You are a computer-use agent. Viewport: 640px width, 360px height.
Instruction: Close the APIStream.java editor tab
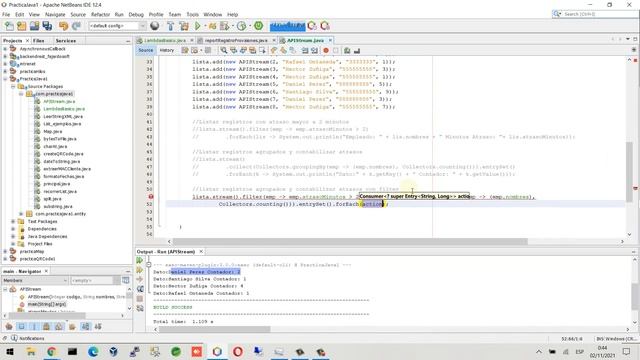tap(330, 40)
